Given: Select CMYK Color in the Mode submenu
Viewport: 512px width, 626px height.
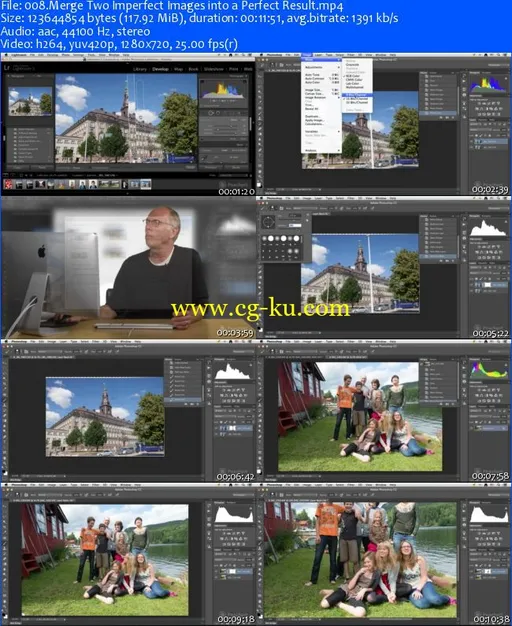Looking at the screenshot, I should coord(357,79).
